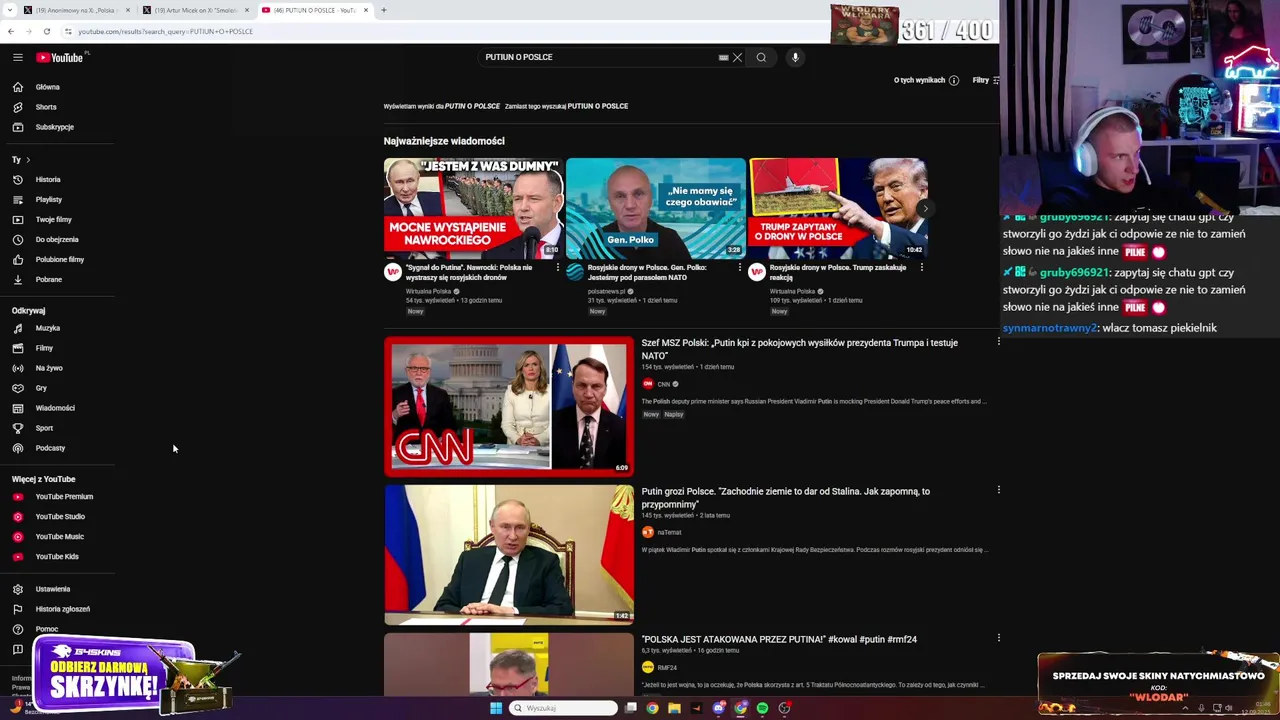Open the naTemat channel link

click(x=669, y=532)
